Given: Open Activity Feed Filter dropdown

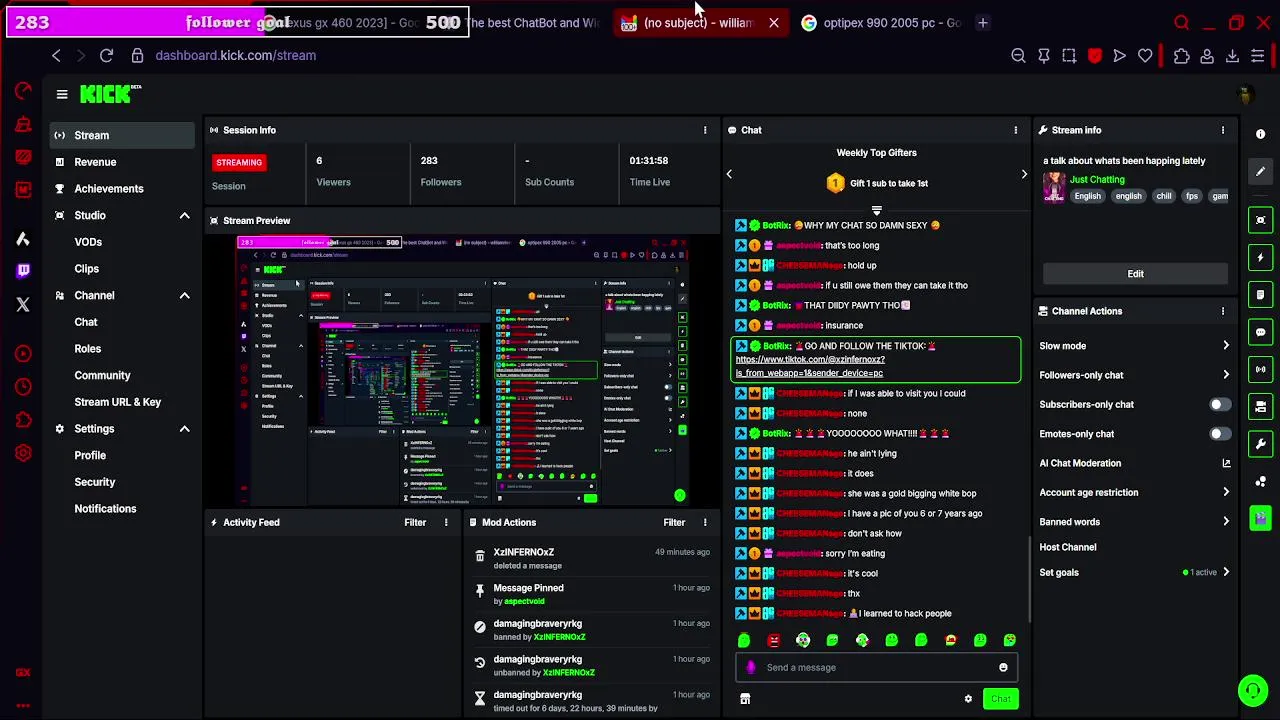Looking at the screenshot, I should pyautogui.click(x=415, y=522).
